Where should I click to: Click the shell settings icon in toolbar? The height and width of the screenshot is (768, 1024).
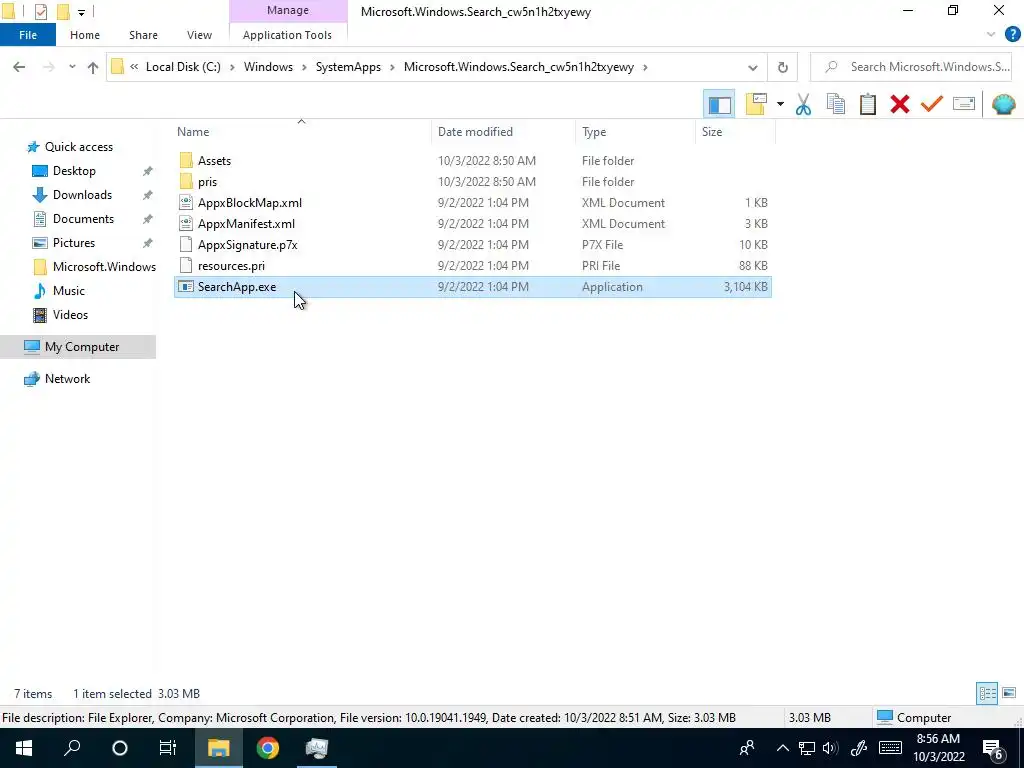1003,104
